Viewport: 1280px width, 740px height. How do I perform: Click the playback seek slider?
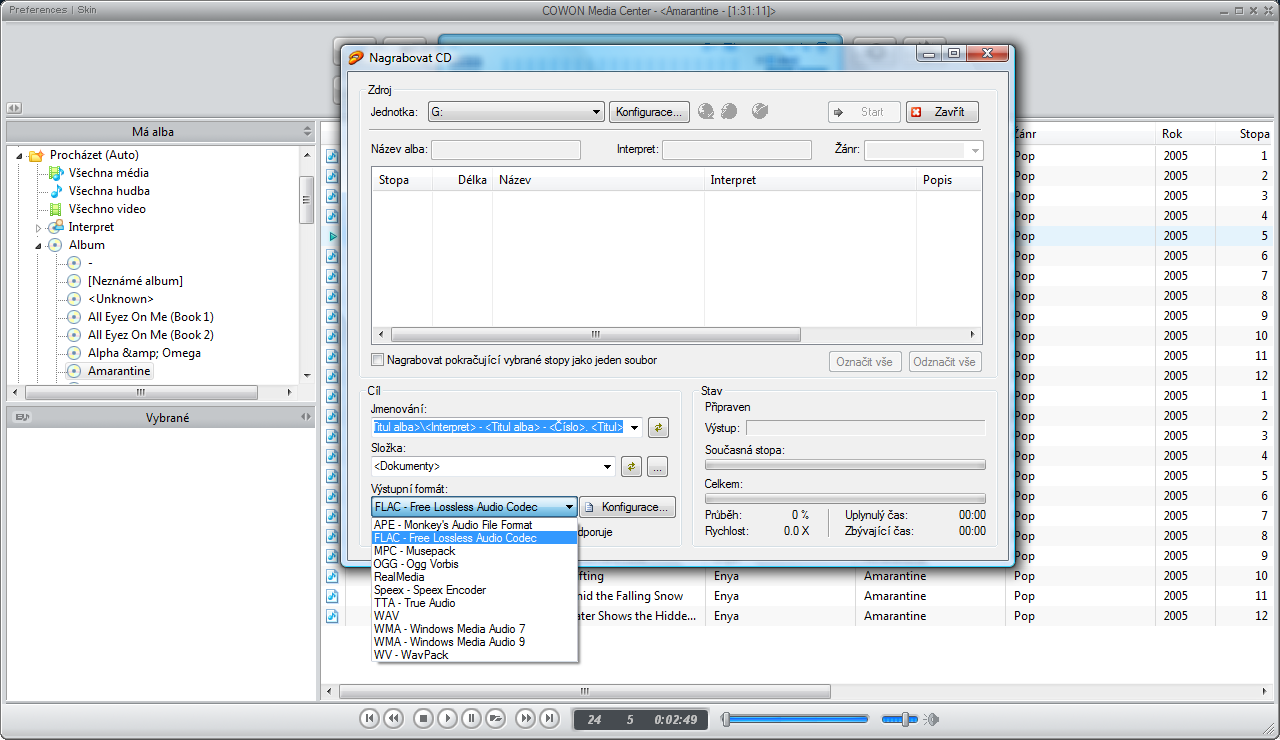(x=795, y=718)
